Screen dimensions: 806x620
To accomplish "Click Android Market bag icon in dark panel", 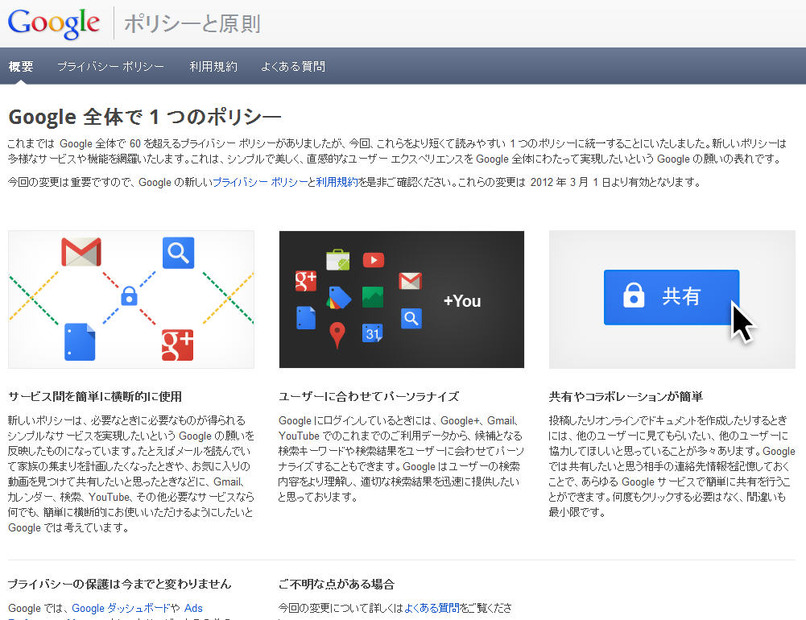I will tap(338, 260).
